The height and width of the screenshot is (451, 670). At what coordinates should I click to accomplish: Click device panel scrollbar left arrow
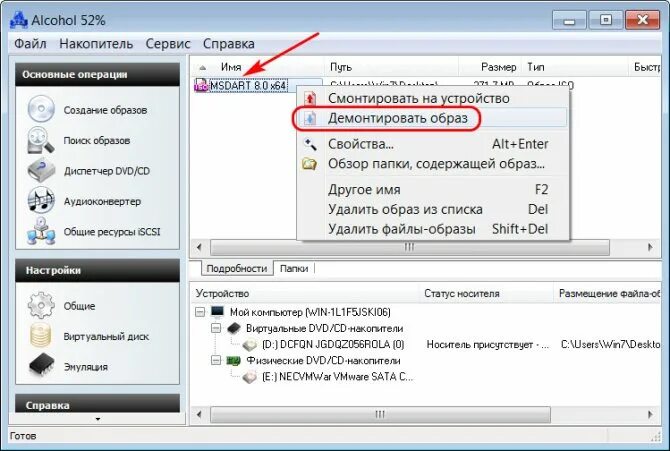pyautogui.click(x=199, y=414)
